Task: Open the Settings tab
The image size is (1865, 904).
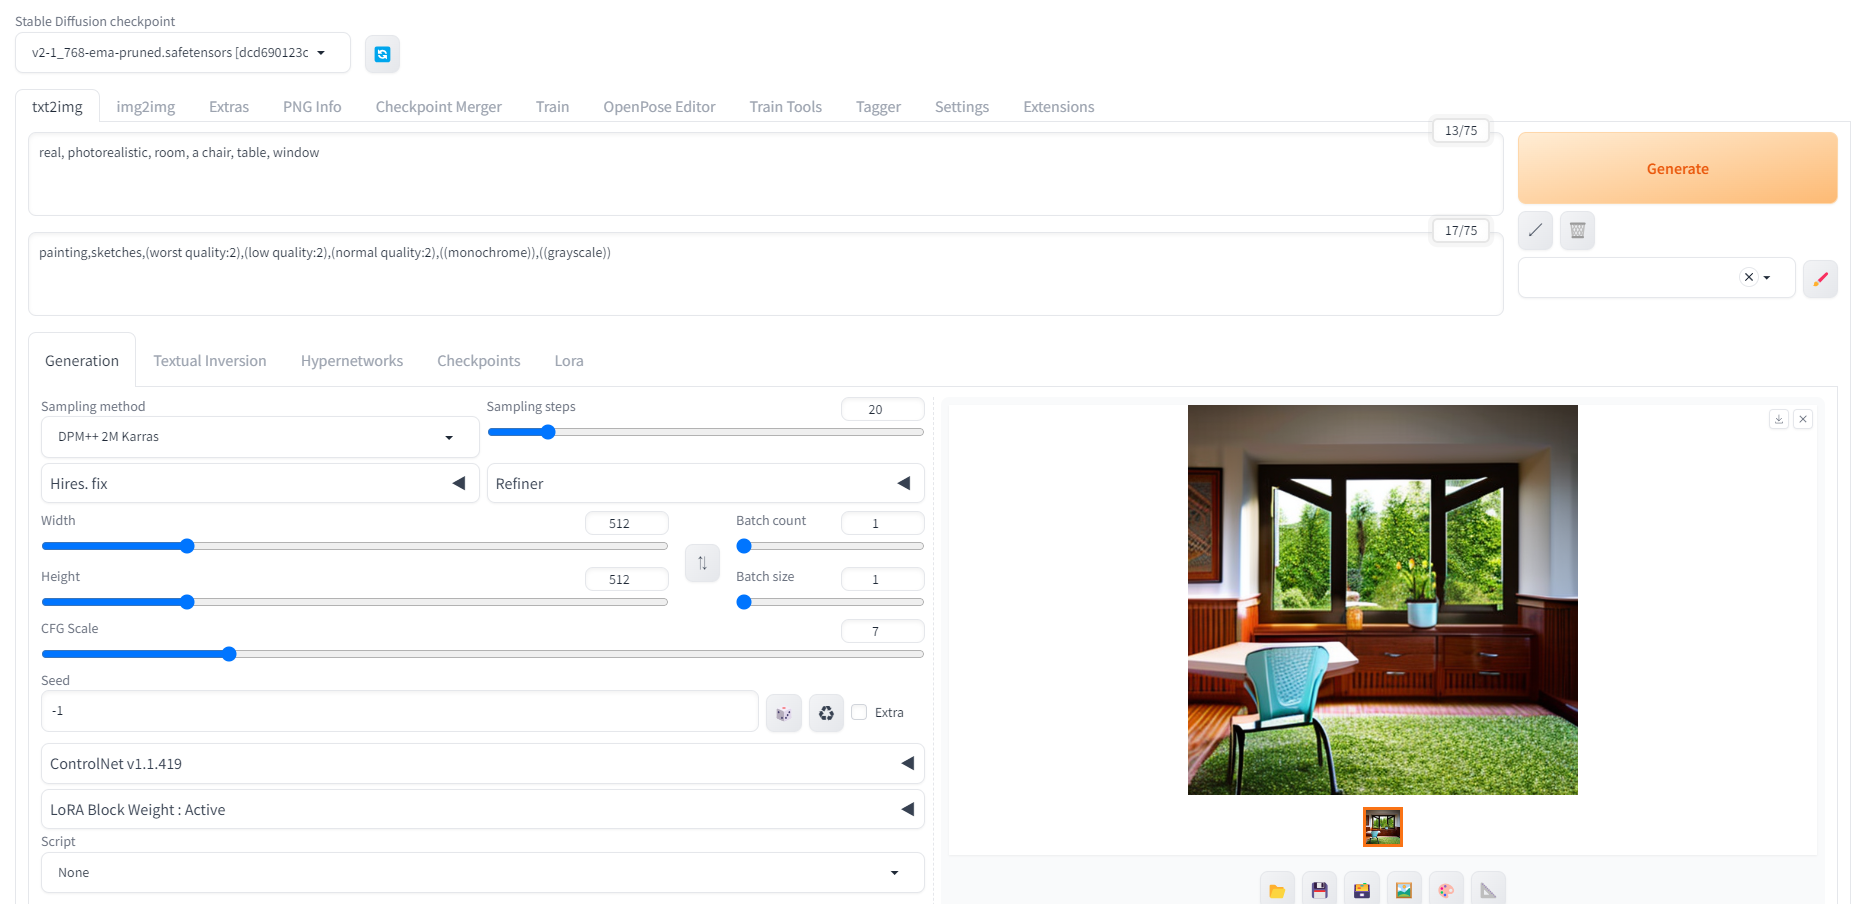Action: tap(962, 107)
